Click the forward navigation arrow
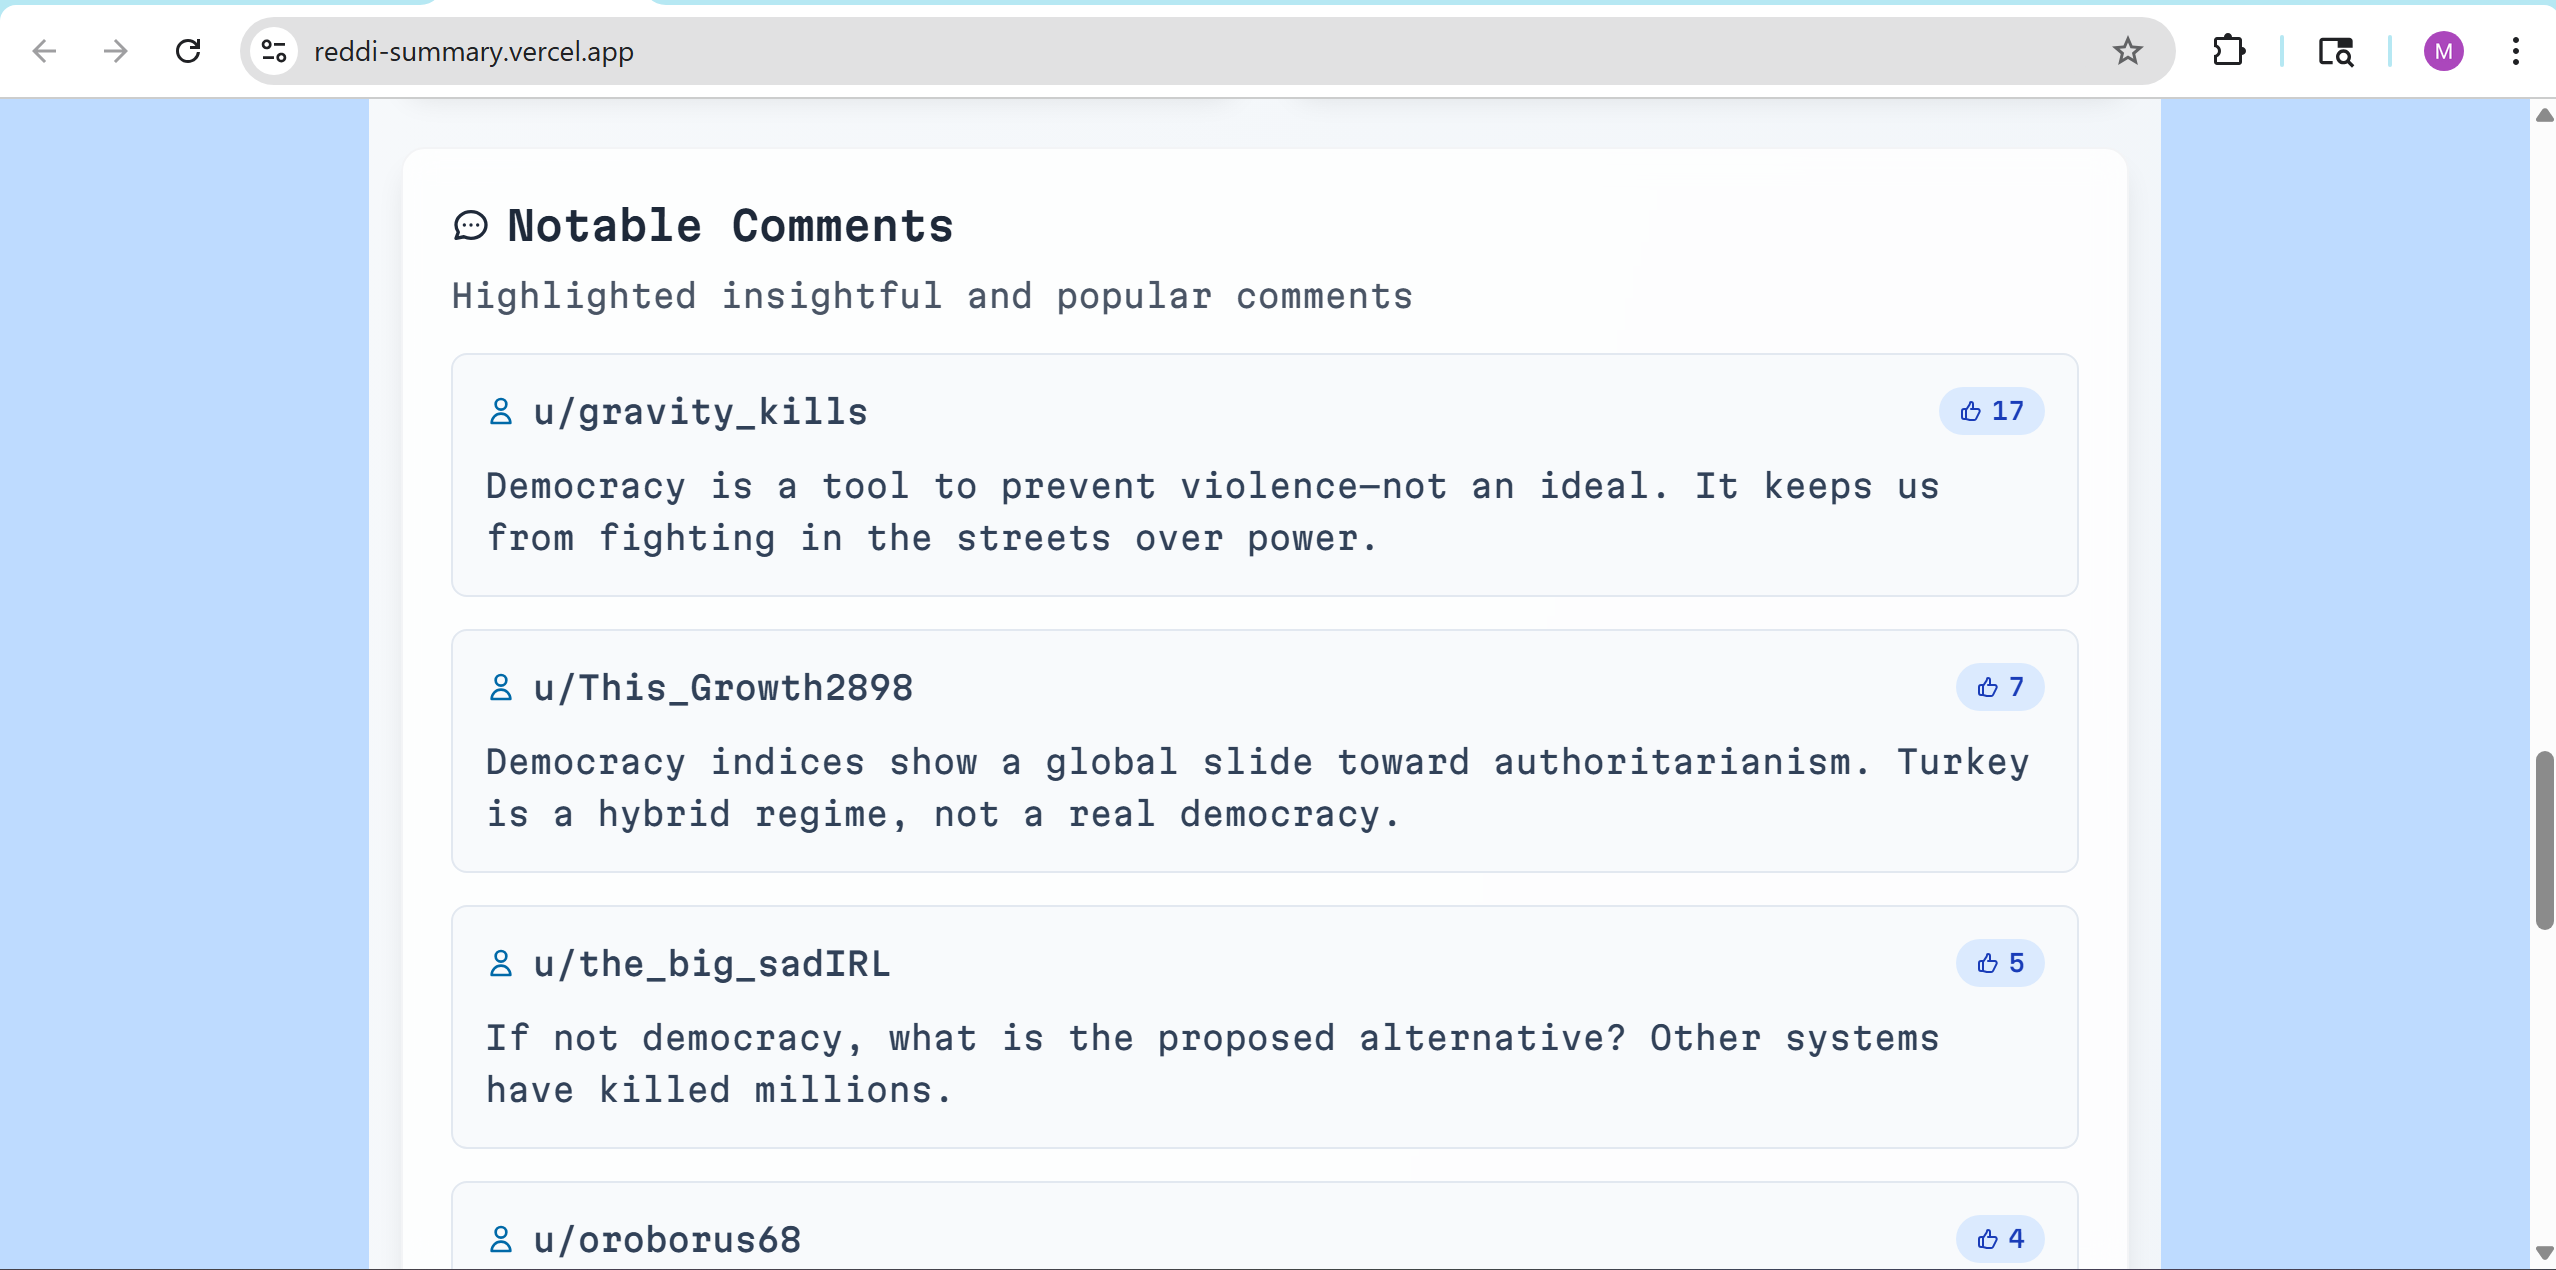The image size is (2556, 1270). [x=116, y=51]
